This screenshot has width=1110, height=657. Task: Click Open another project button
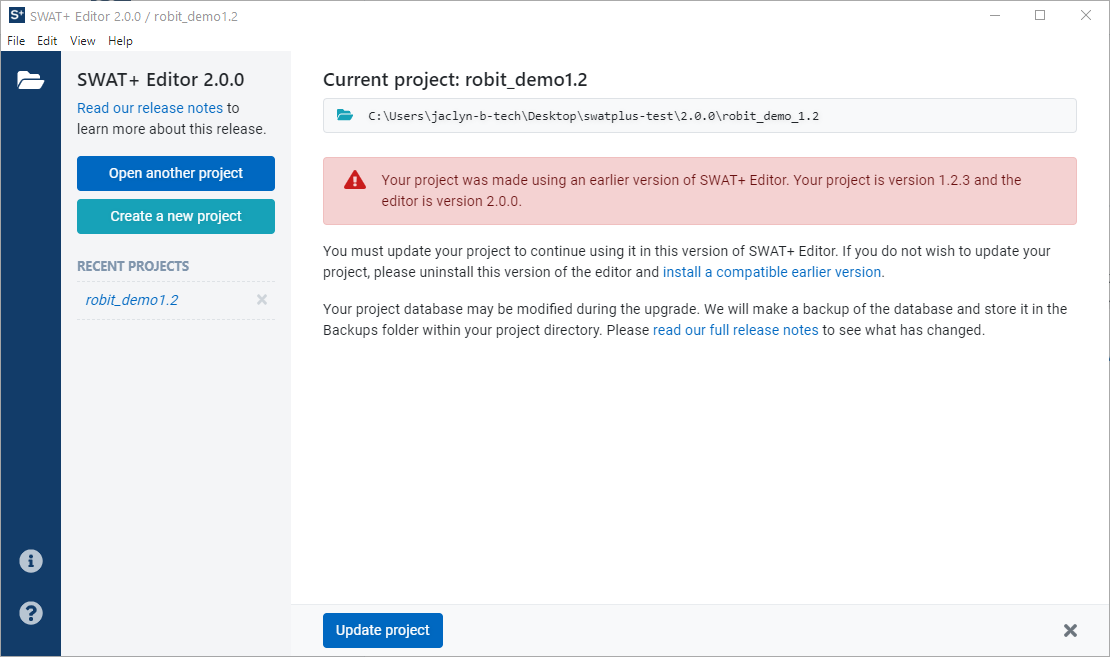pos(176,173)
